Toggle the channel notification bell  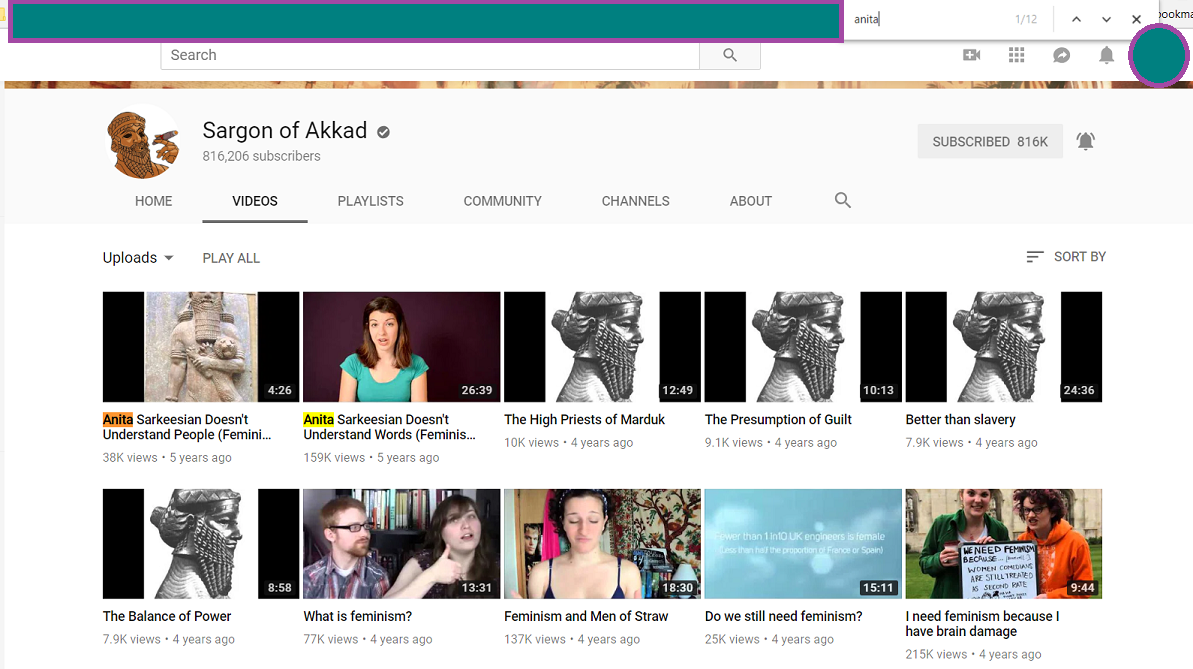click(x=1086, y=142)
